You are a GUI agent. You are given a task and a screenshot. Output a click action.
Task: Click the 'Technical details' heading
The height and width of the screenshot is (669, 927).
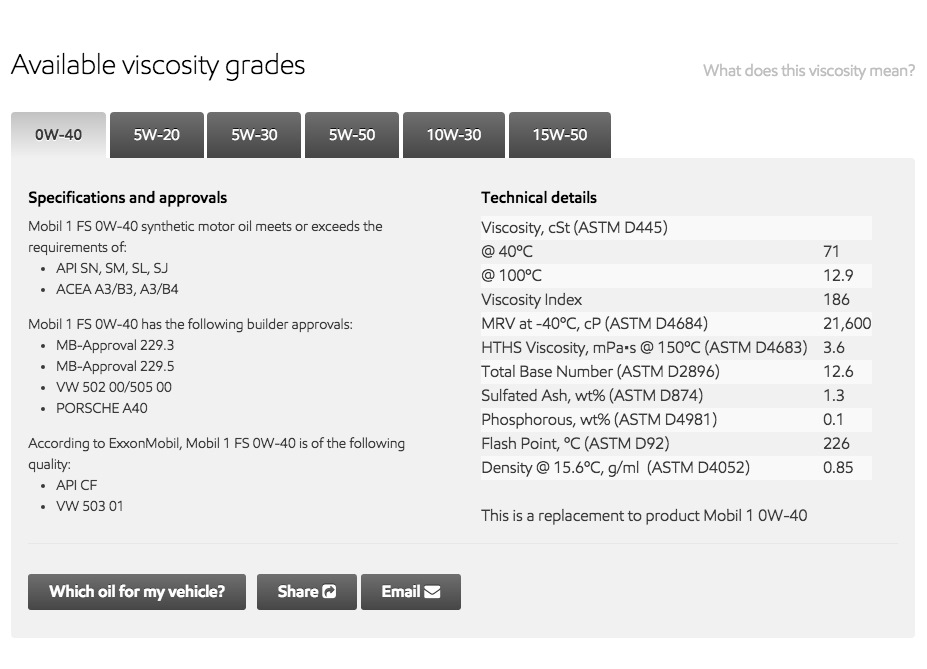pos(539,198)
